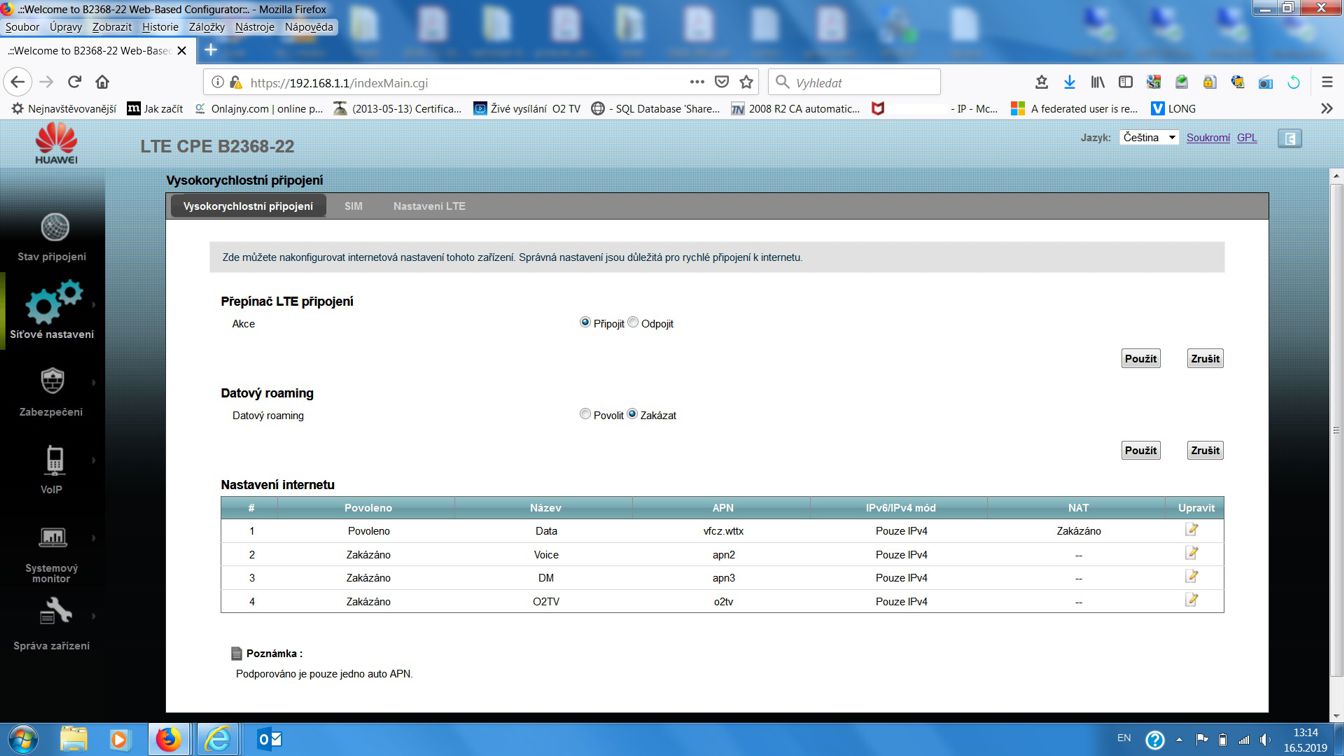Open the Firefox hamburger menu
The width and height of the screenshot is (1344, 756).
(1327, 82)
